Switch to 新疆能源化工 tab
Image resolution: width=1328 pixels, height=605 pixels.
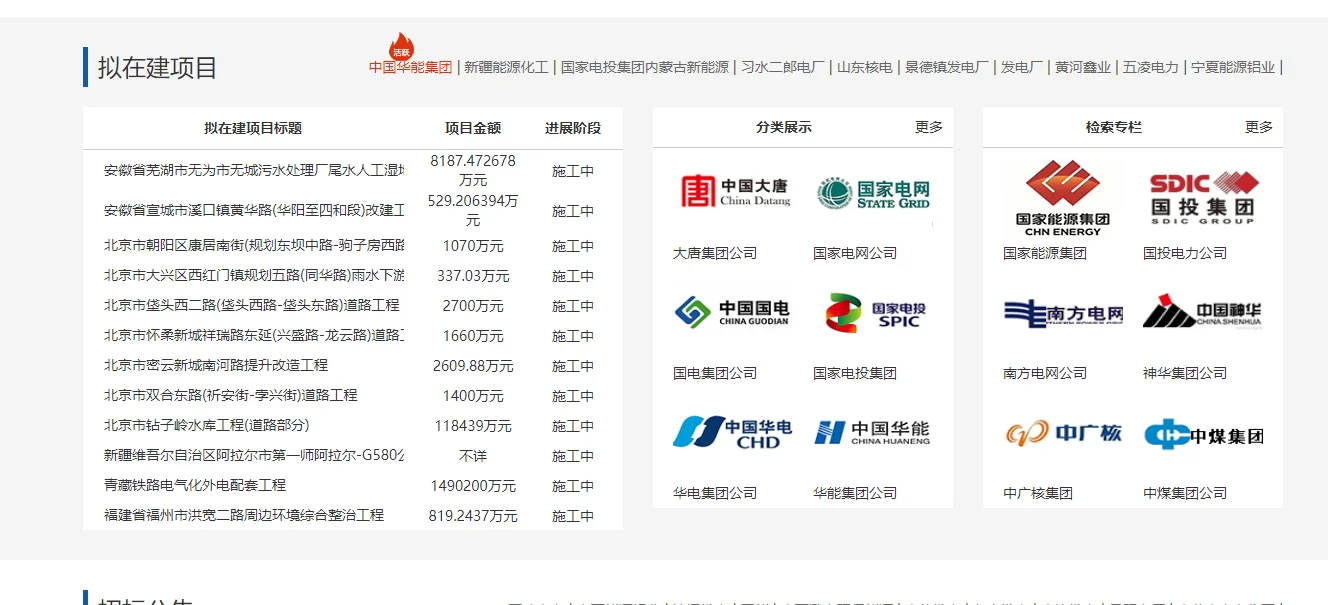coord(506,67)
